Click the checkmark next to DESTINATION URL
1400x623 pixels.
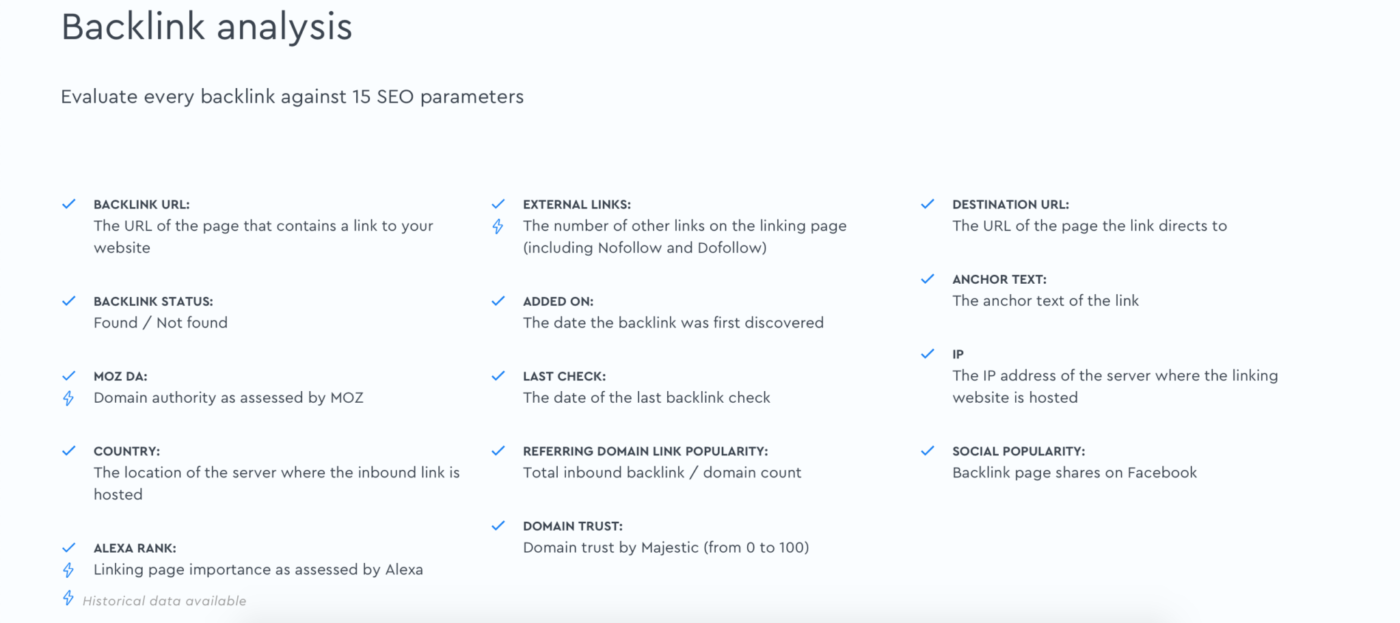[928, 204]
